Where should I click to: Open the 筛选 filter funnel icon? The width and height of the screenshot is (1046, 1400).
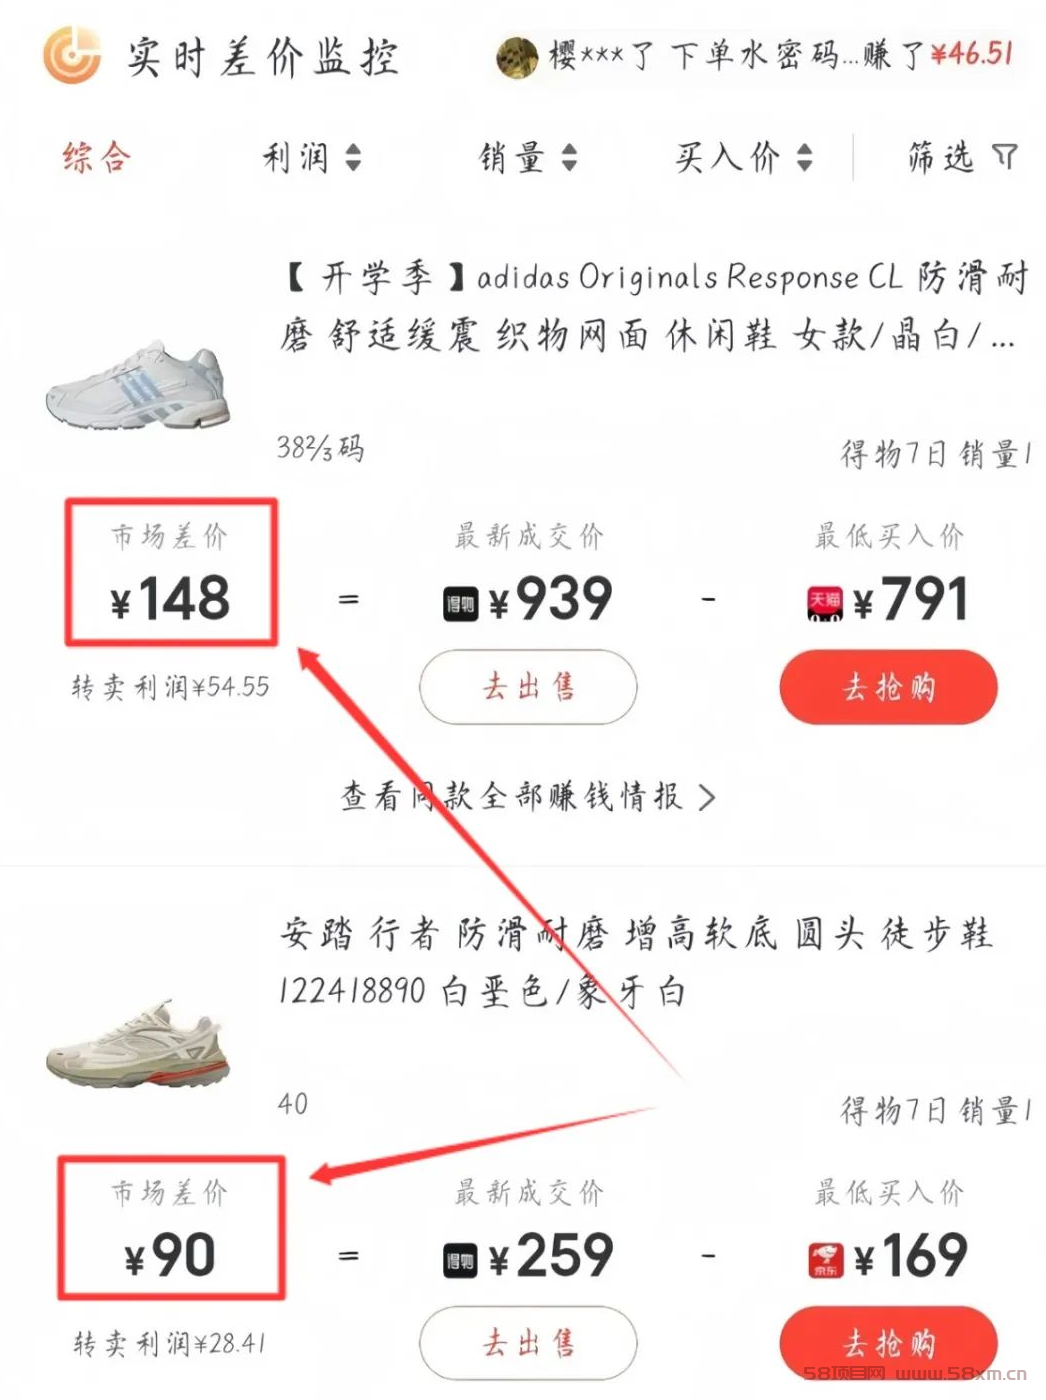(1005, 156)
